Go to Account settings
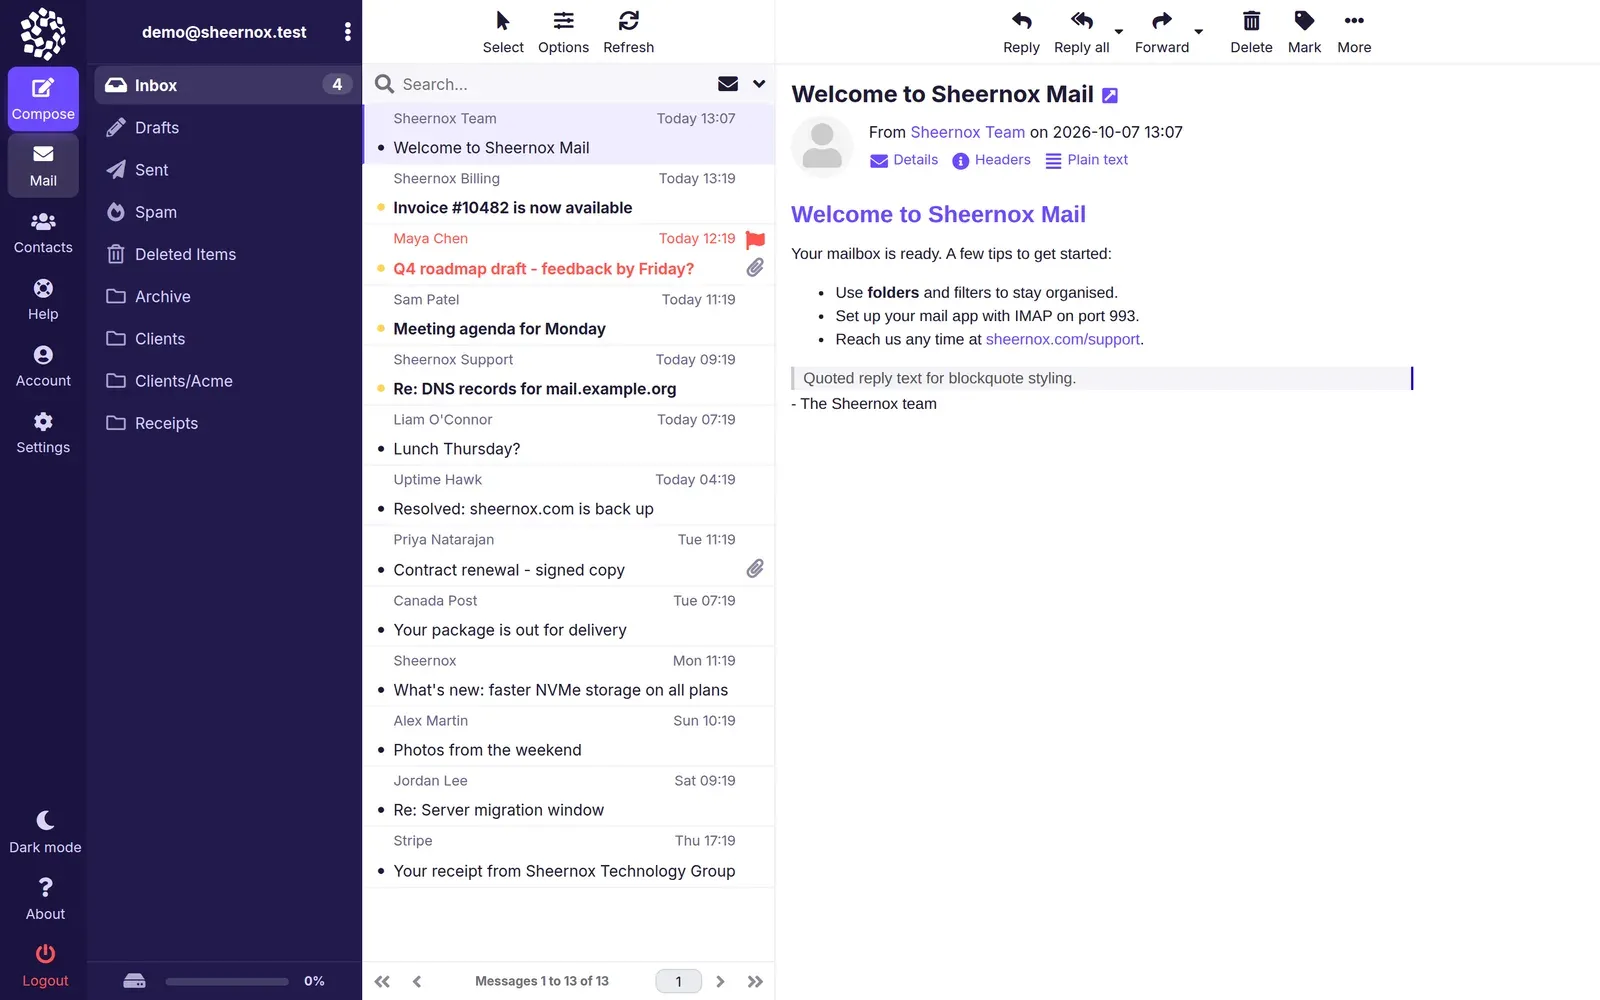Viewport: 1600px width, 1000px height. pyautogui.click(x=43, y=366)
